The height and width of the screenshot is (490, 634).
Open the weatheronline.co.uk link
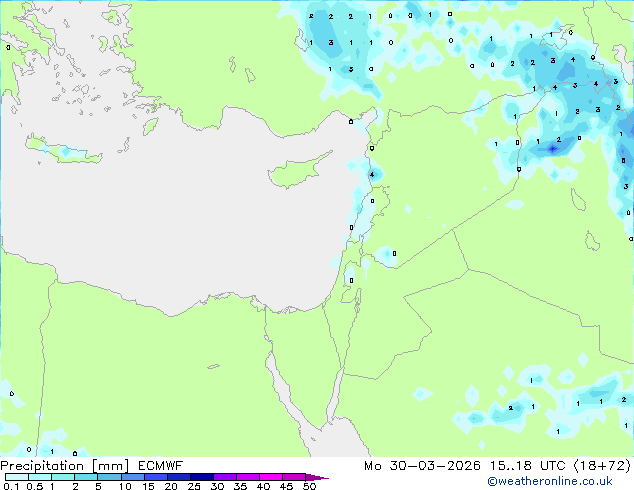point(550,481)
